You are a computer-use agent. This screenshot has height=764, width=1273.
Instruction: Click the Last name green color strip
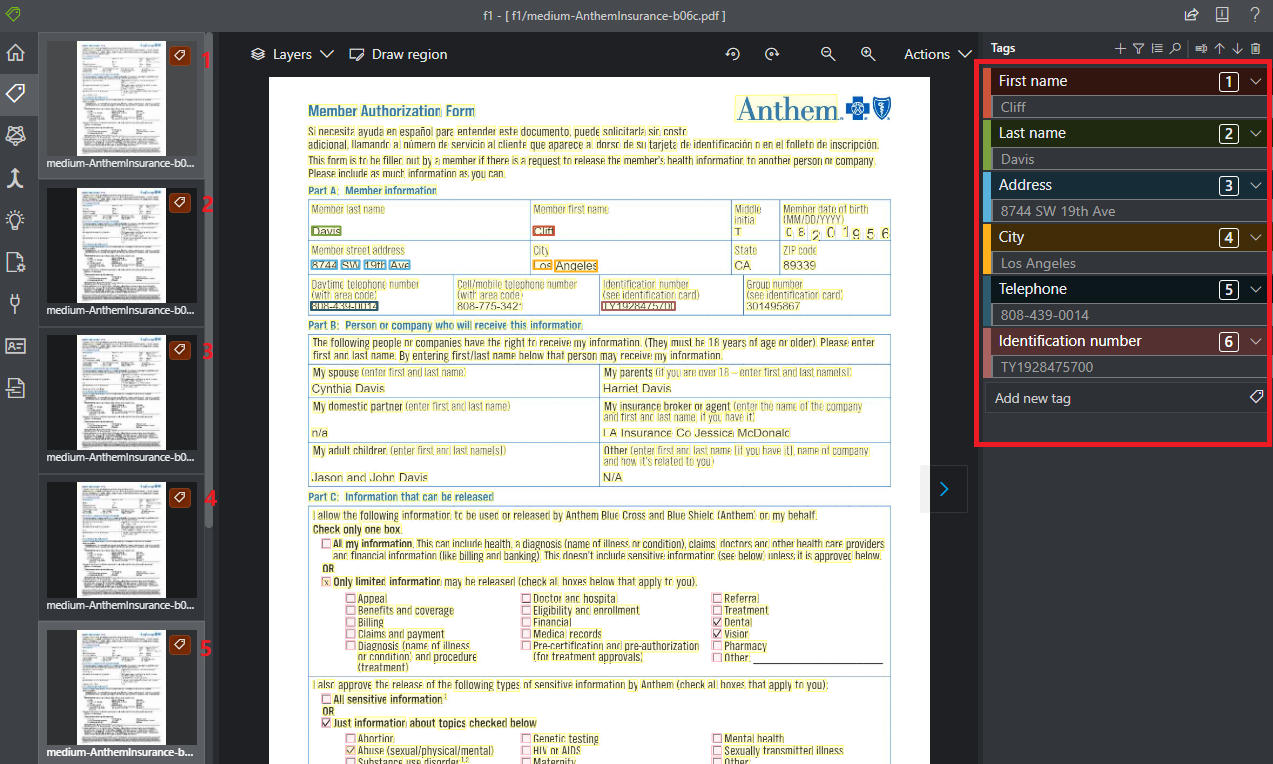point(988,145)
